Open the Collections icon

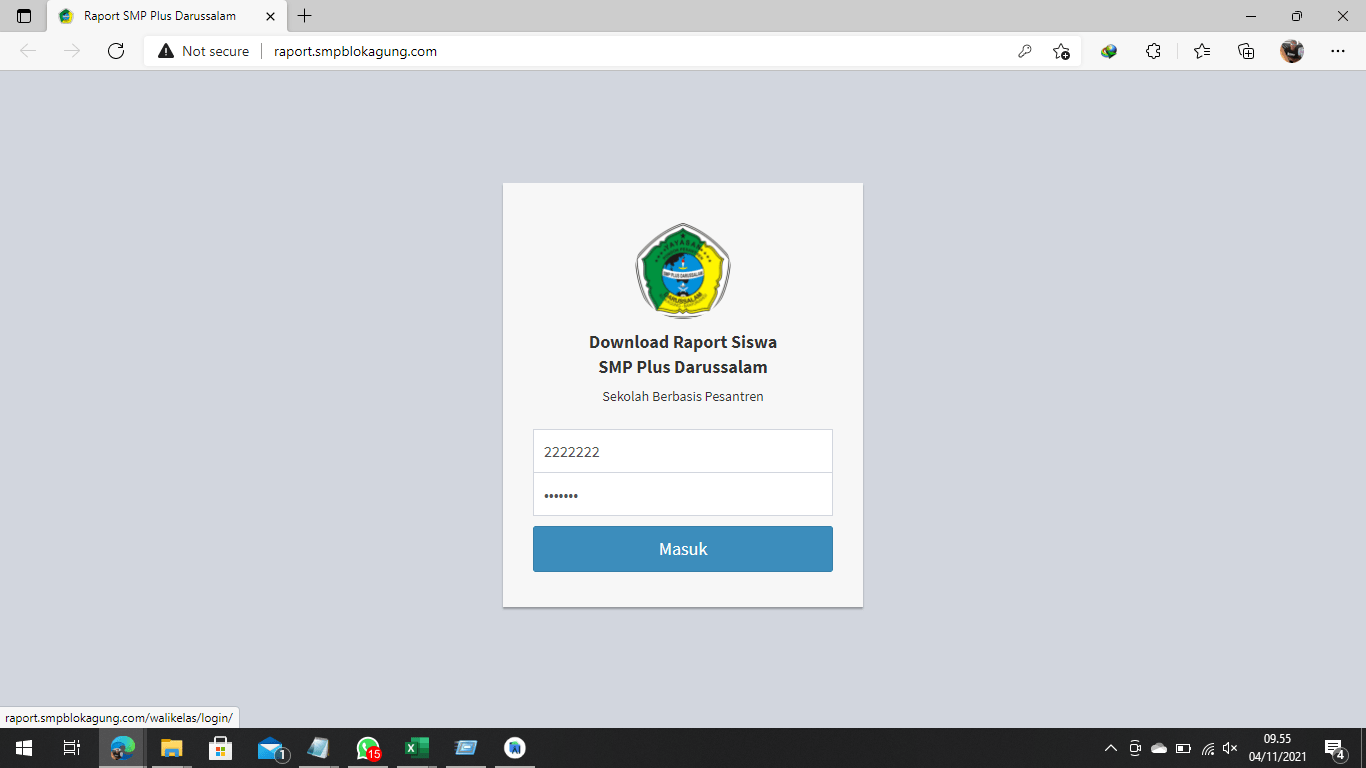[1246, 51]
